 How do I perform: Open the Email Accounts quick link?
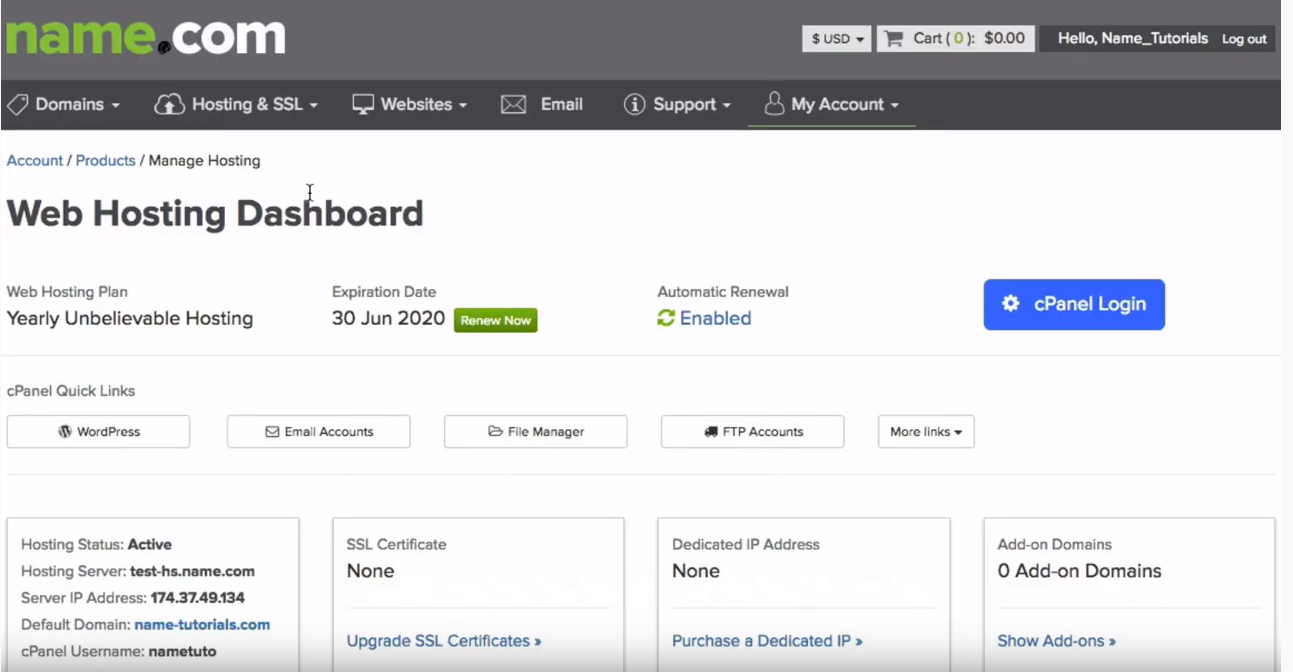pyautogui.click(x=319, y=432)
